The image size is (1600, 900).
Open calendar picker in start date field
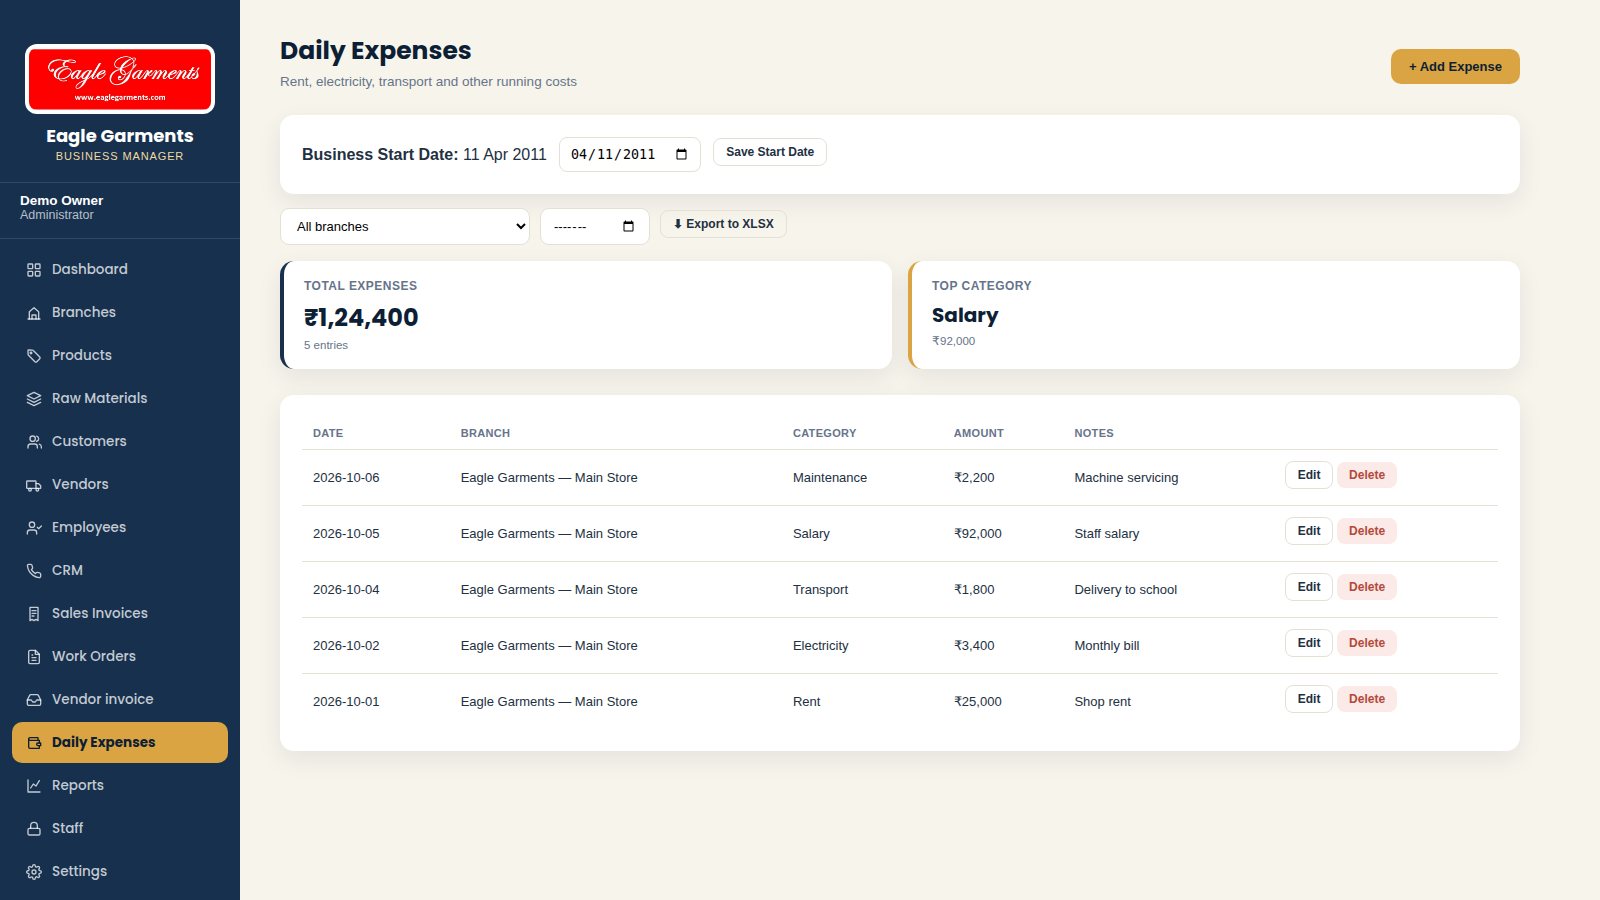[681, 154]
